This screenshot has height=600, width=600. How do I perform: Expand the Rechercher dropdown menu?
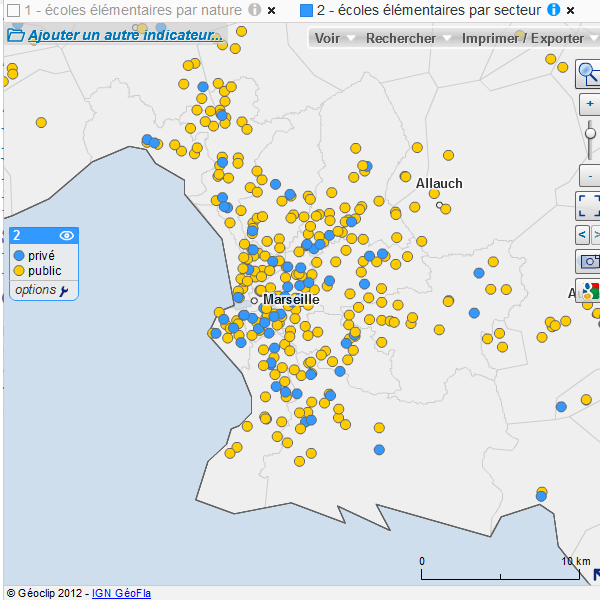[x=401, y=39]
